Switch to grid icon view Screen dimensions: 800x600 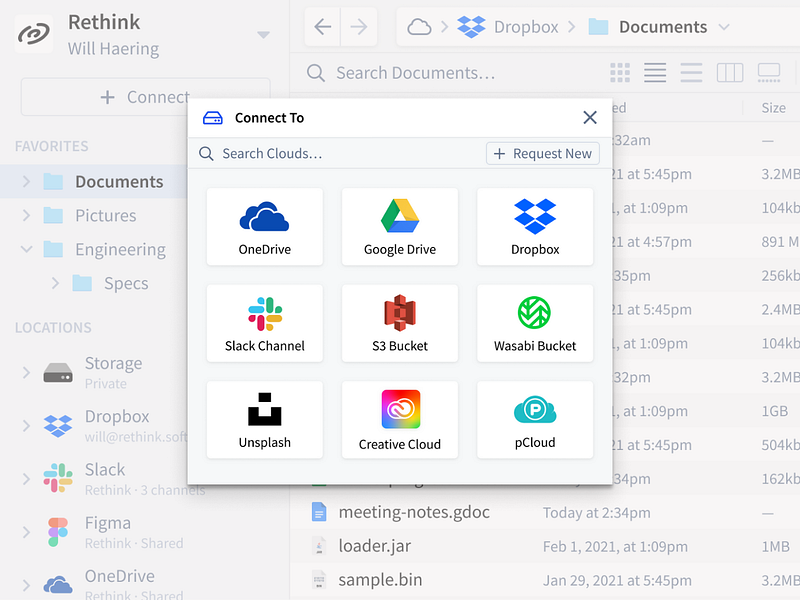[620, 73]
